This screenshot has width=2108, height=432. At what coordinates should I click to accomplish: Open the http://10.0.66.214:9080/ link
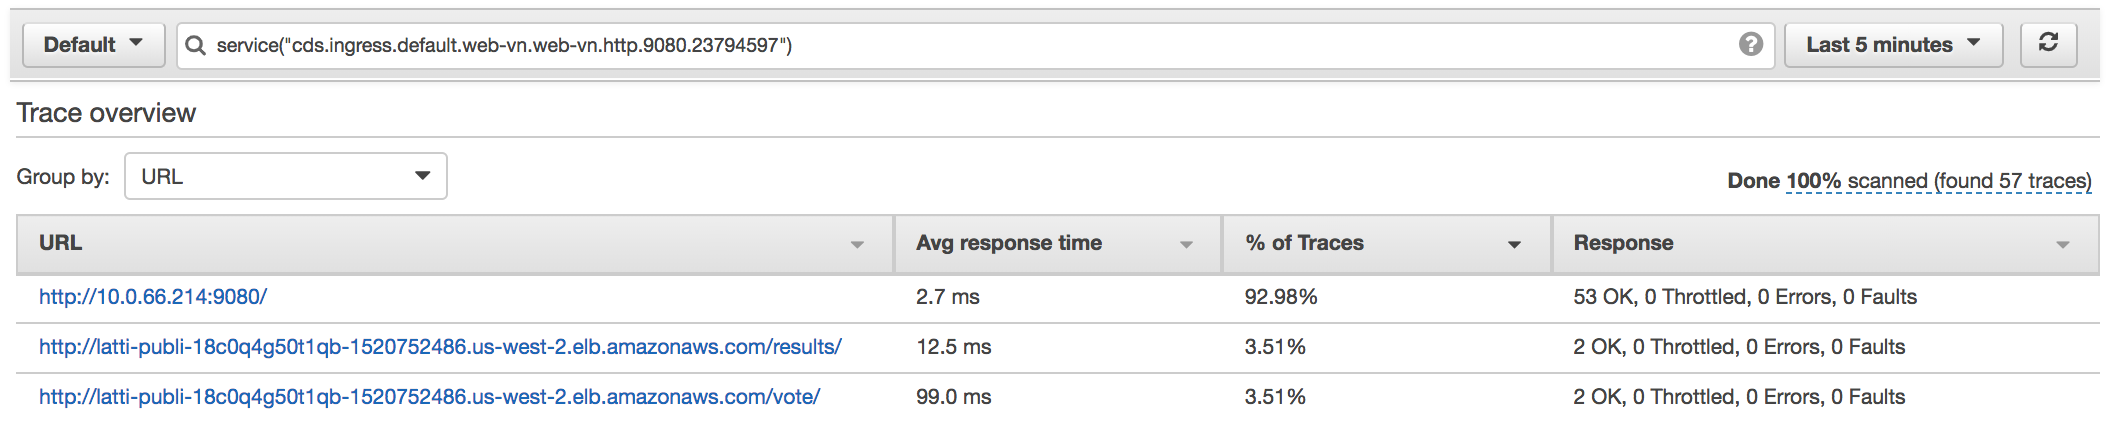[153, 297]
